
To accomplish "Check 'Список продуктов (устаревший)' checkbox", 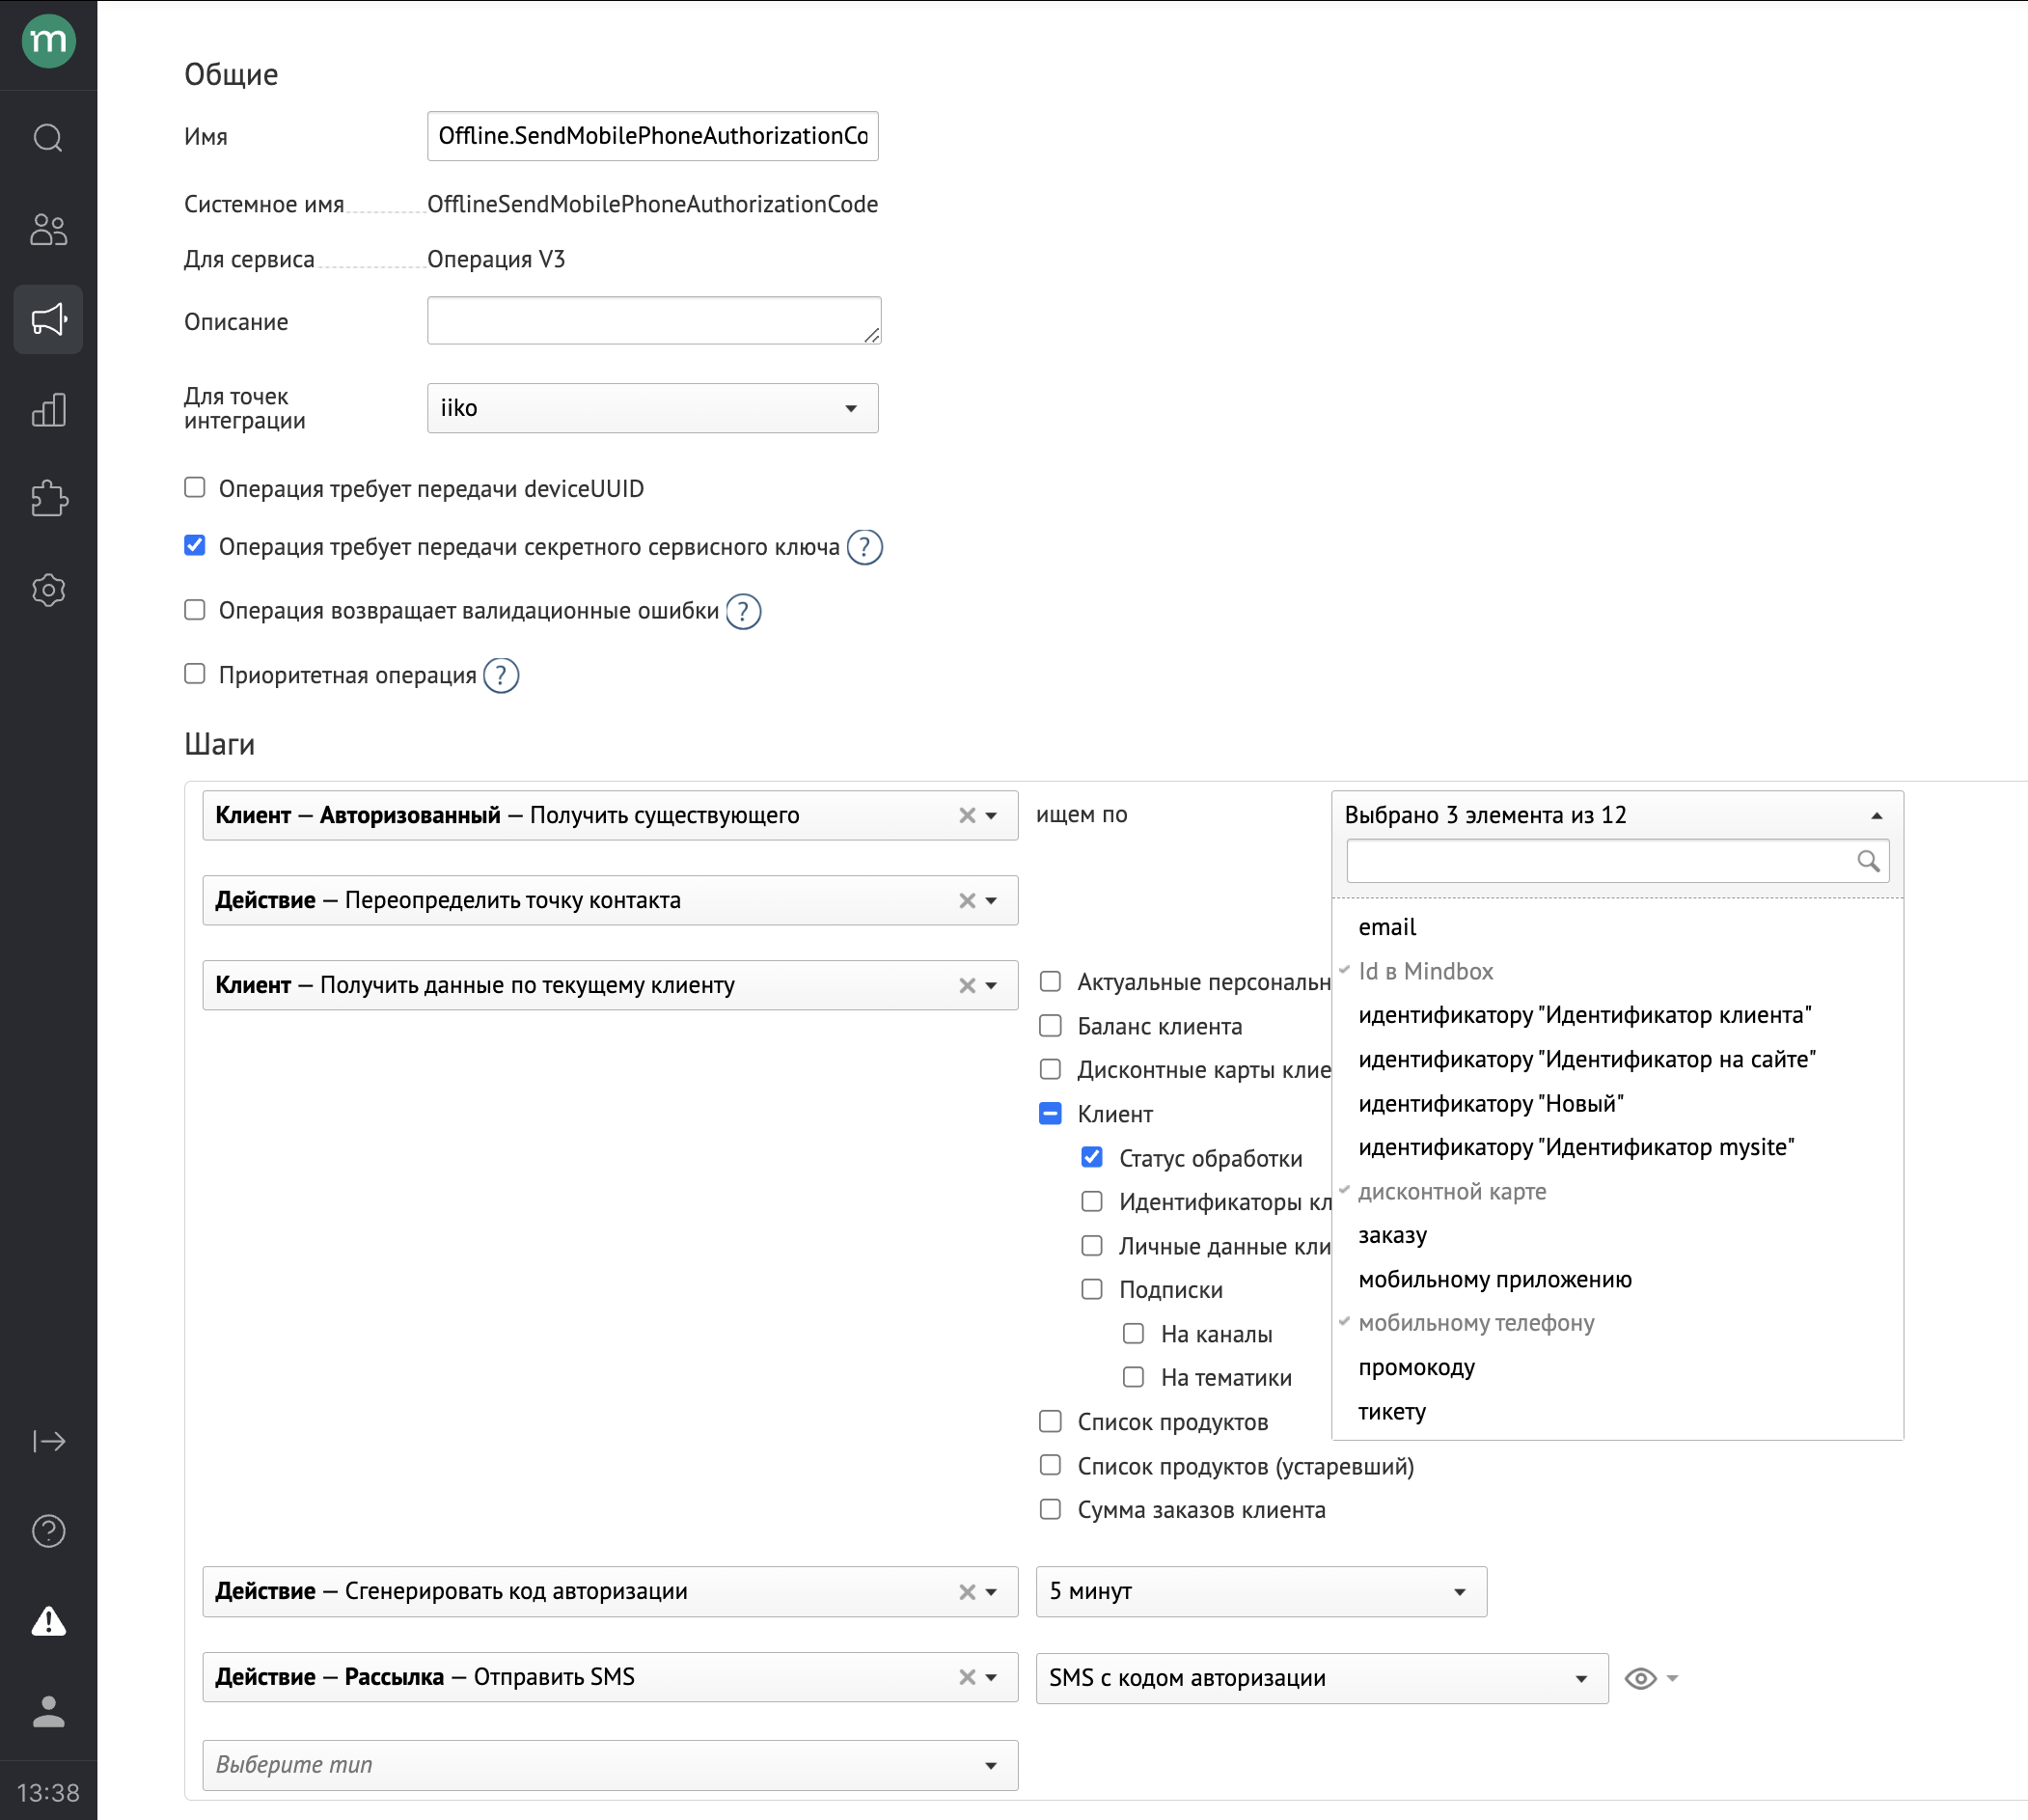I will [x=1050, y=1465].
